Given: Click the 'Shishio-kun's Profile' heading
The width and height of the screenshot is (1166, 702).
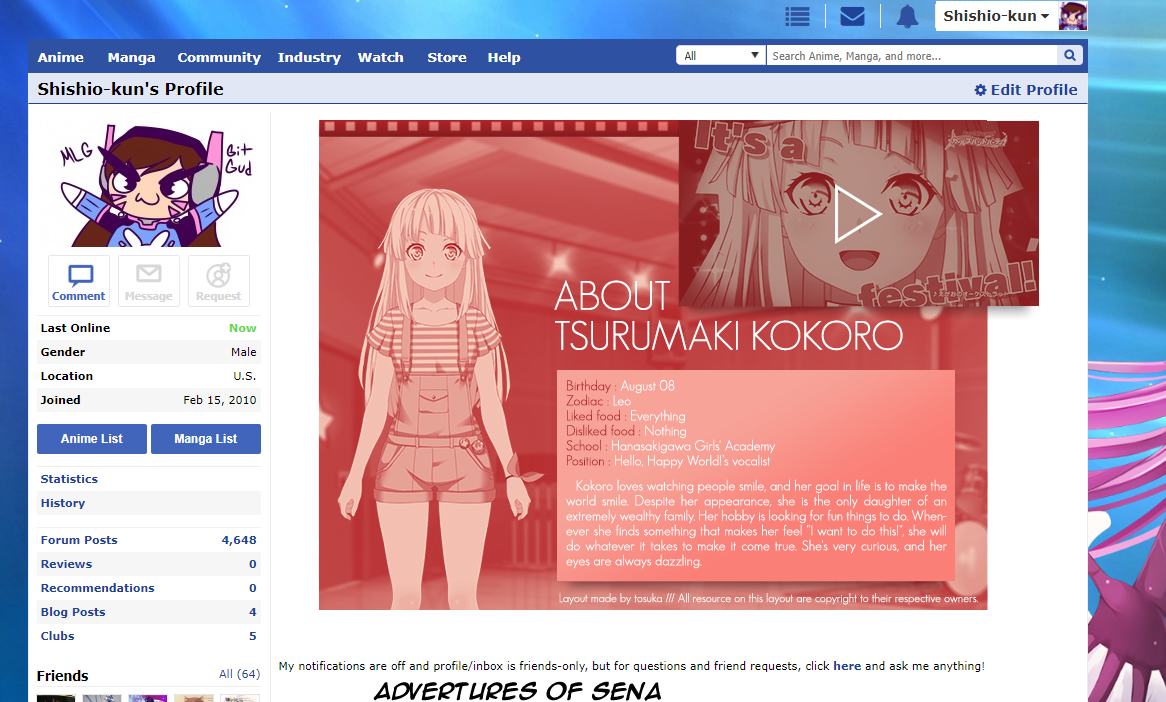Looking at the screenshot, I should click(x=130, y=89).
